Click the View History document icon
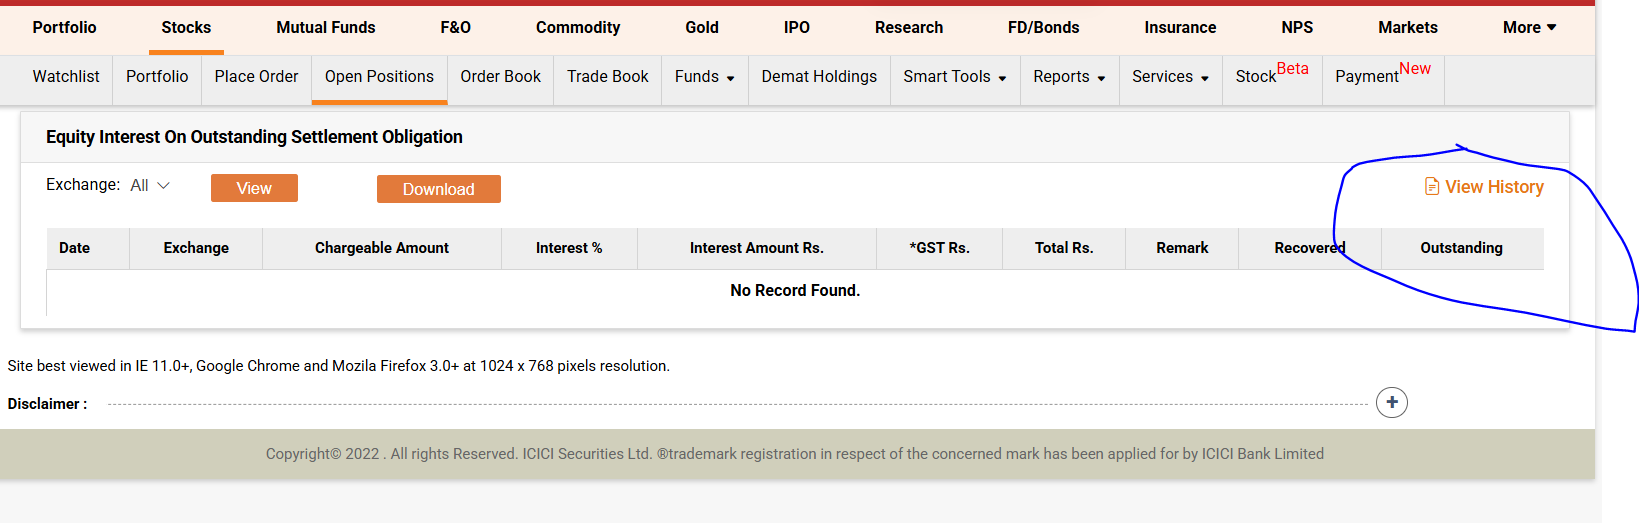The height and width of the screenshot is (523, 1639). [x=1431, y=187]
